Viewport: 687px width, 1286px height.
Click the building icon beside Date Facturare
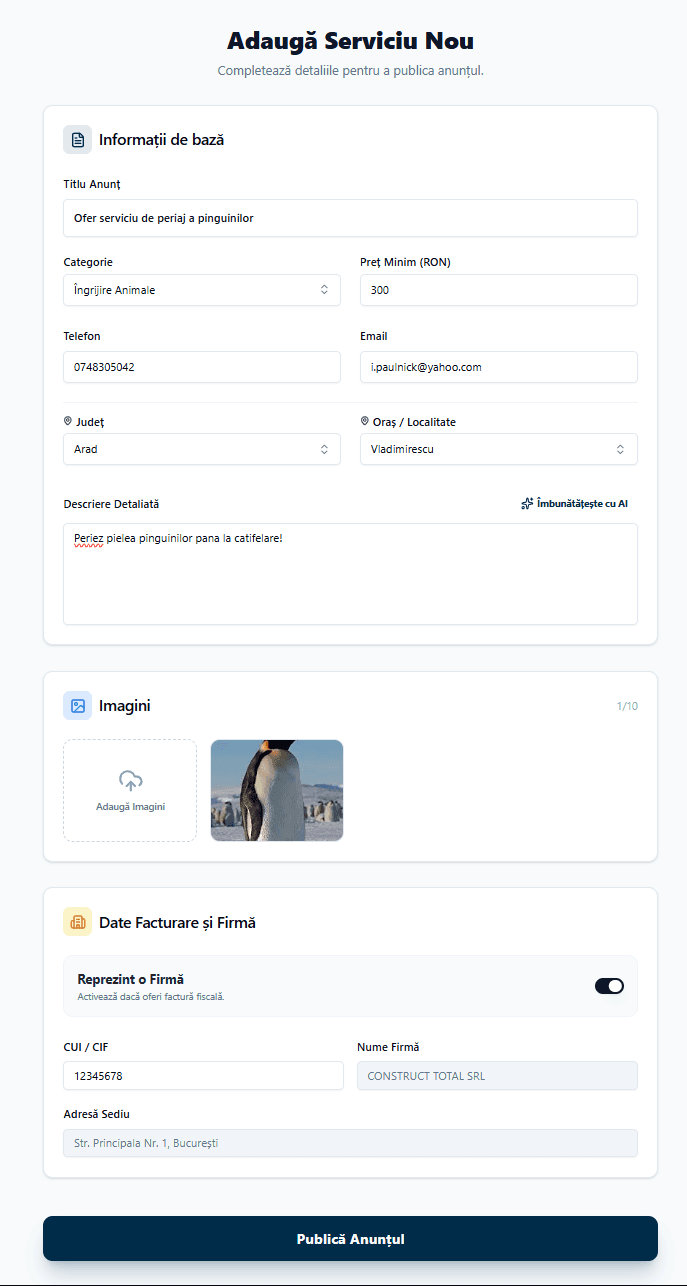(x=77, y=922)
